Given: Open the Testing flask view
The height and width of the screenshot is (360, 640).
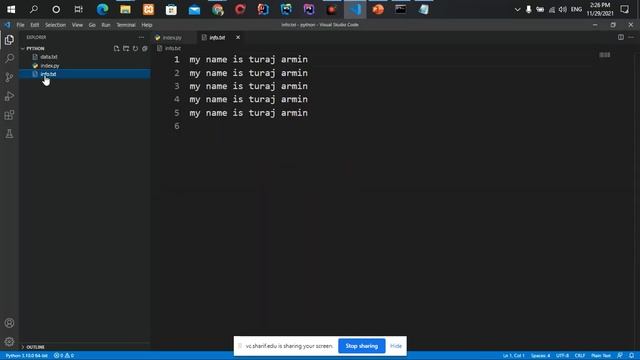Looking at the screenshot, I should [9, 134].
